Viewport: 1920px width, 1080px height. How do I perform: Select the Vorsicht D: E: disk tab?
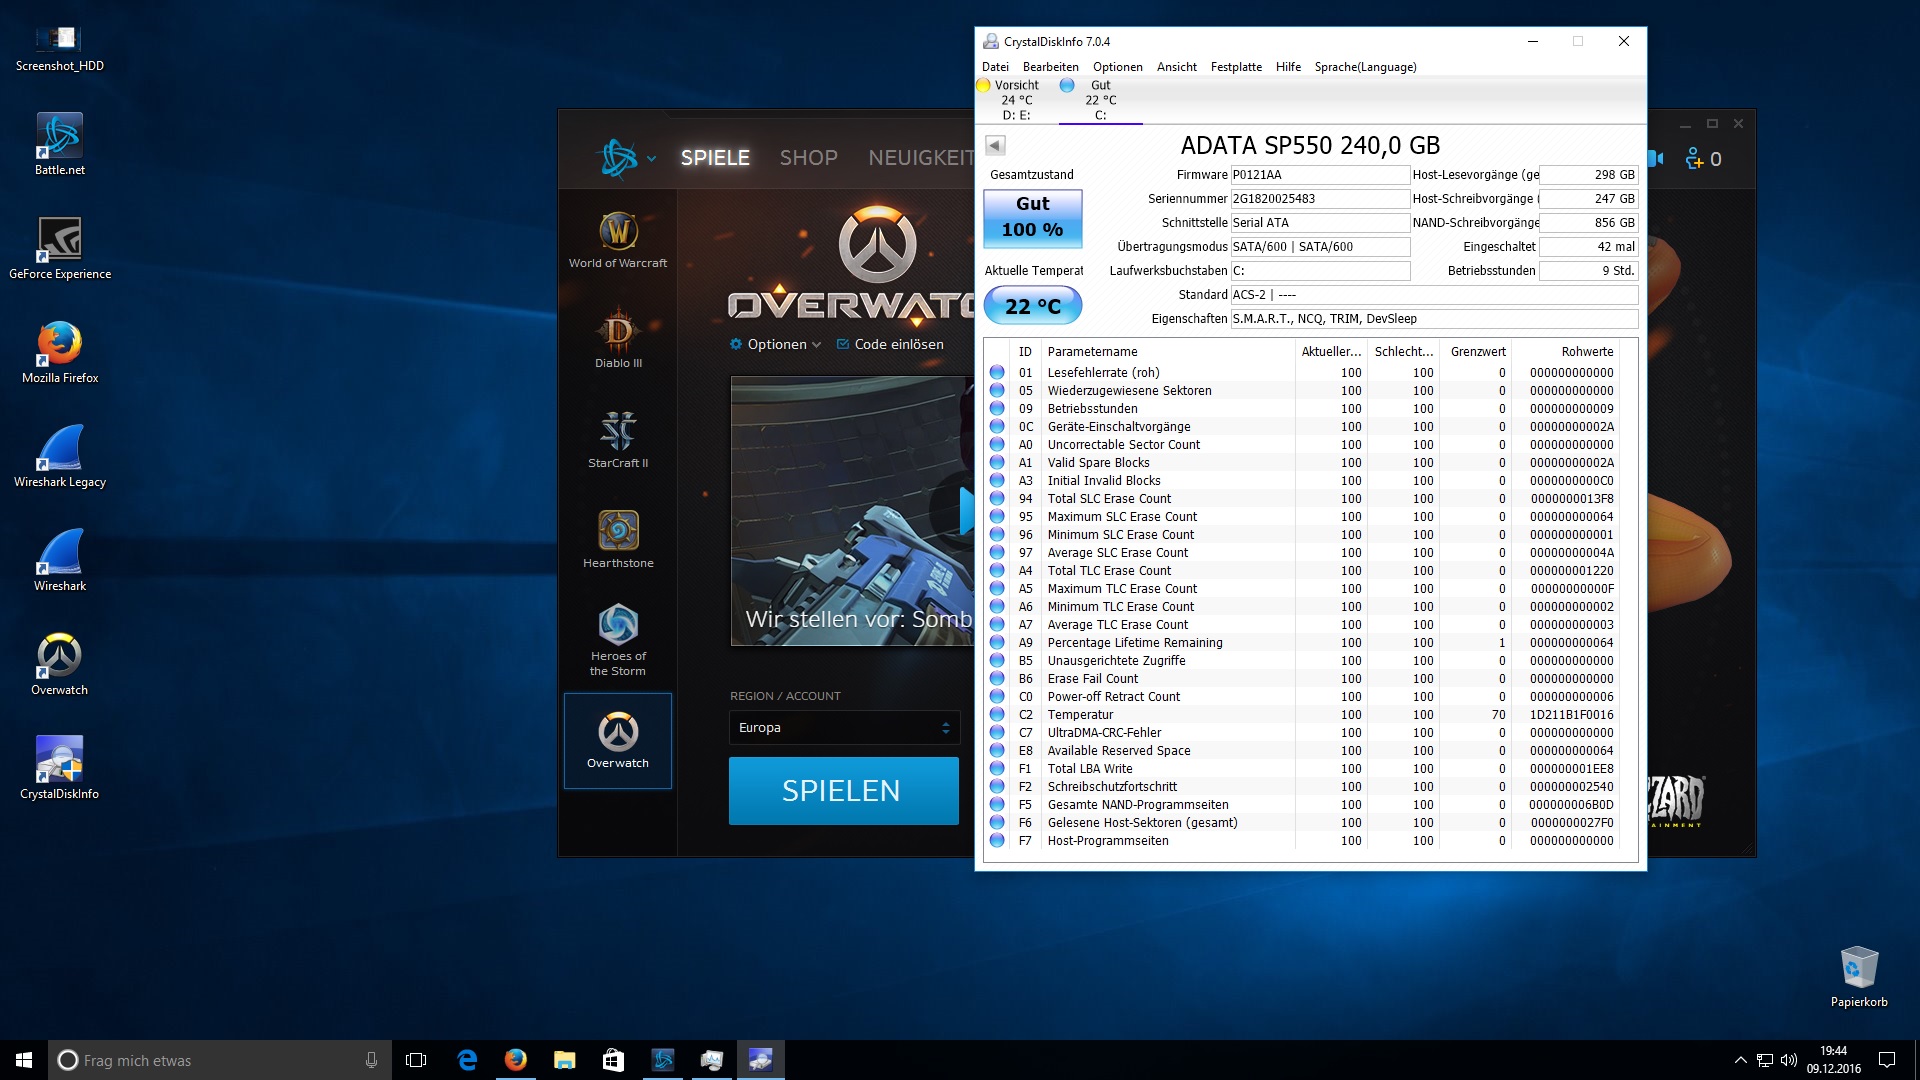click(x=1015, y=100)
